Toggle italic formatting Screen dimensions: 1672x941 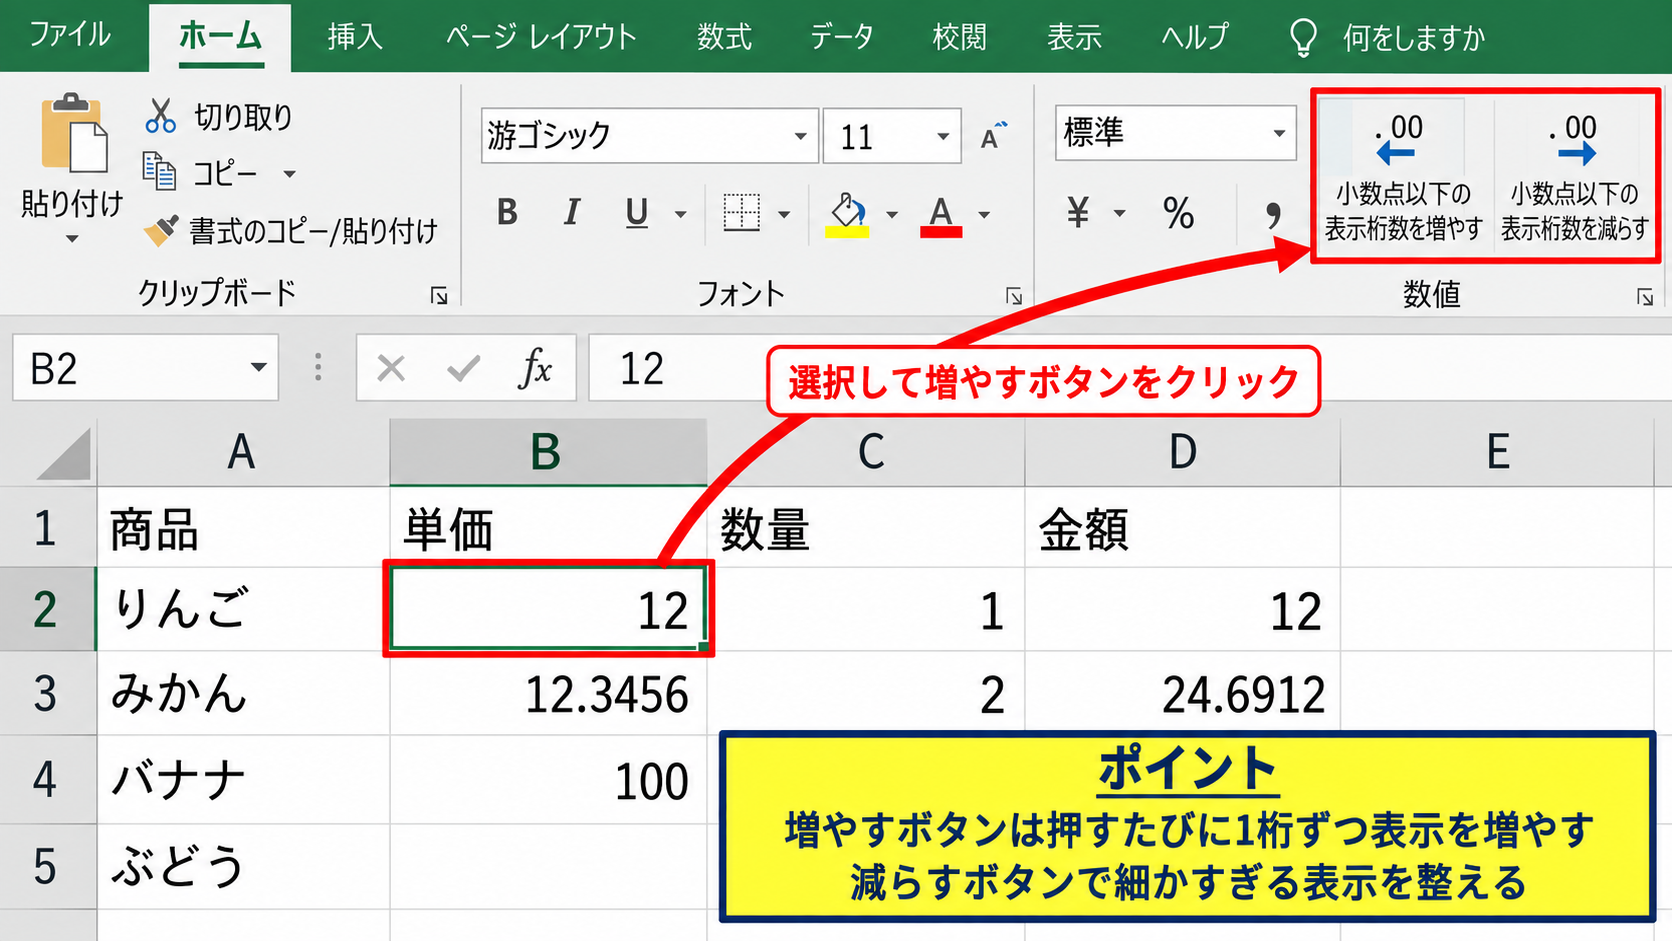[x=571, y=213]
